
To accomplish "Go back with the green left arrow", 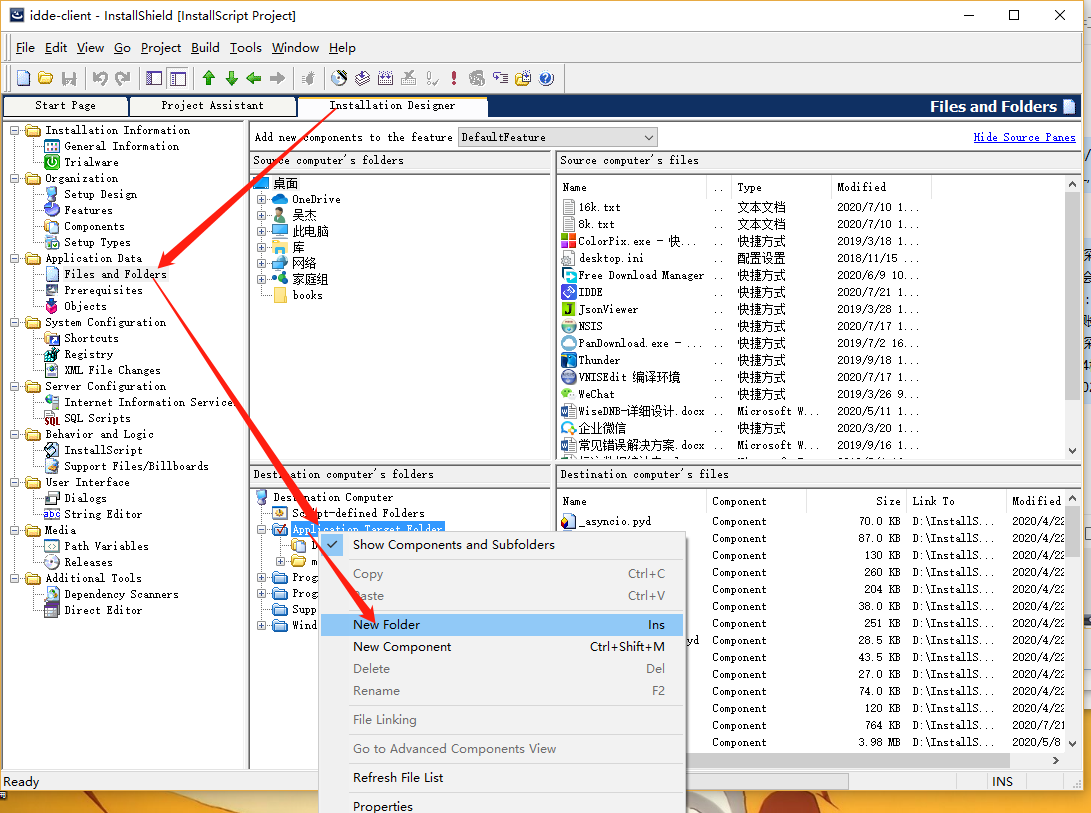I will coord(254,78).
